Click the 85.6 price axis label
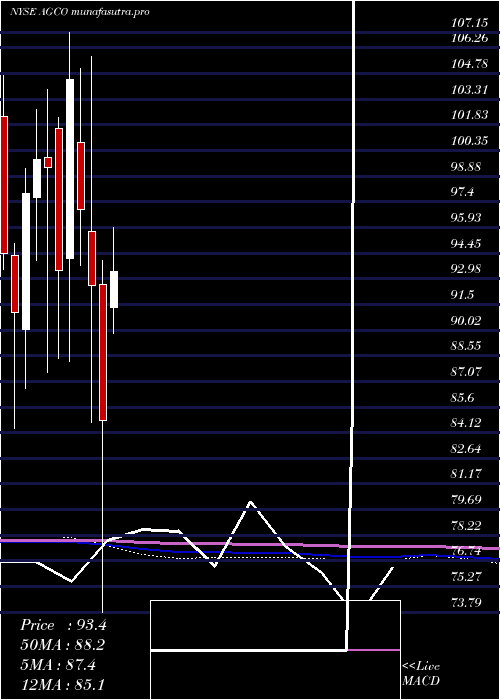 463,397
